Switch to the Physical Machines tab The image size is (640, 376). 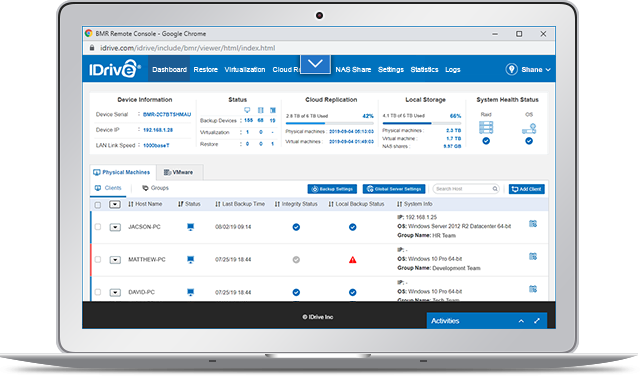[x=122, y=172]
